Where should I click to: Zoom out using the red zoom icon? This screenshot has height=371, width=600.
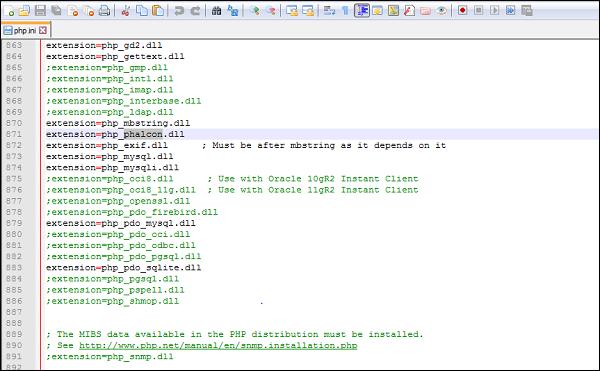tap(270, 11)
